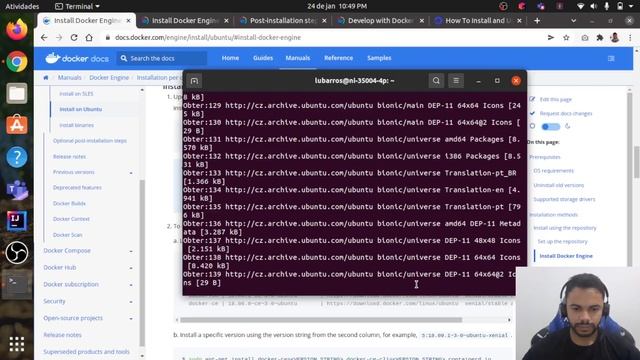Viewport: 640px width, 360px height.
Task: Click Request docs changes link
Action: 566,113
